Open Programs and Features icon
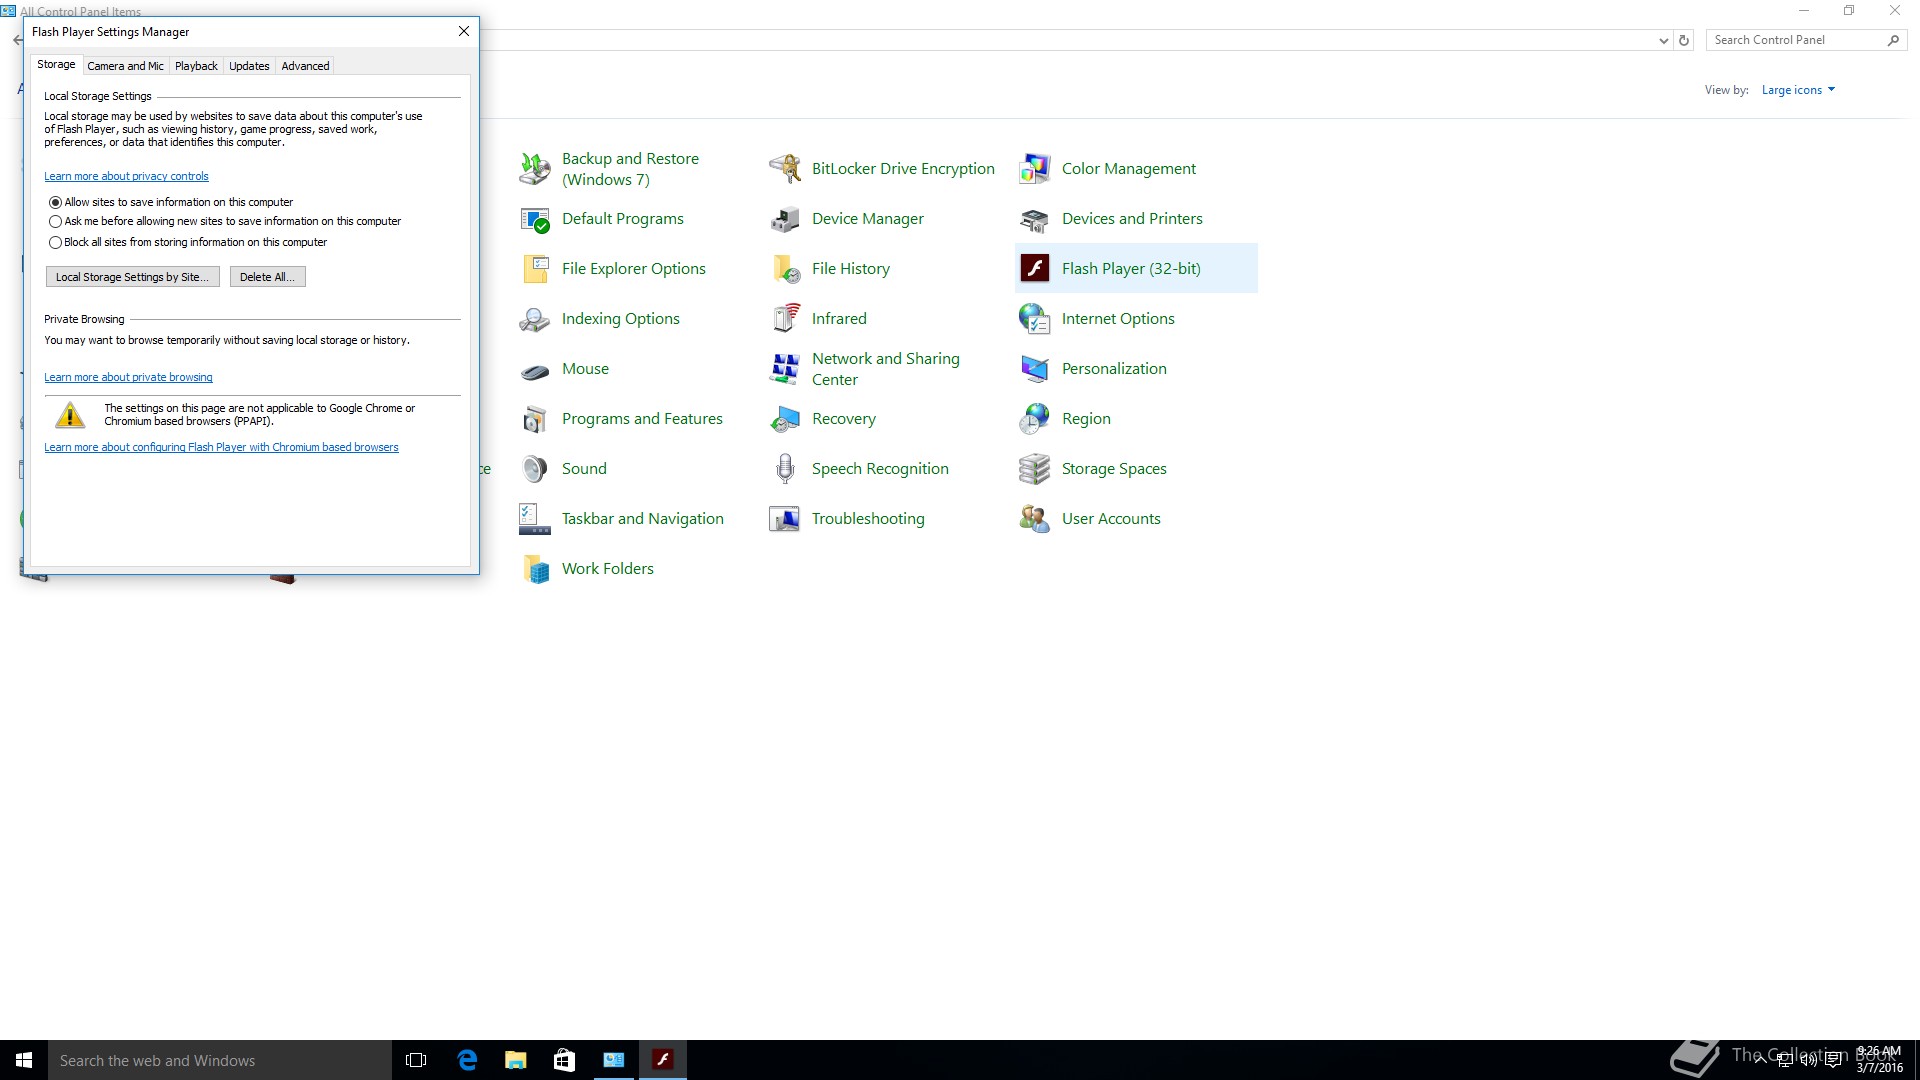 click(535, 419)
